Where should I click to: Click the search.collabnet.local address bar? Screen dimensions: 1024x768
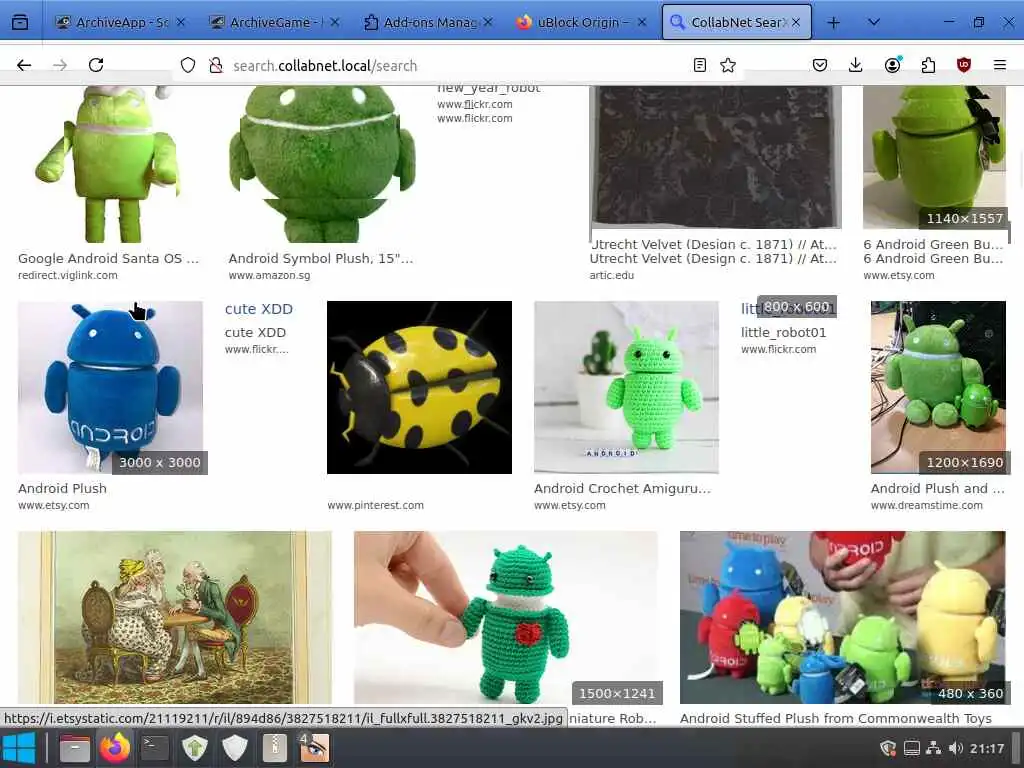(457, 66)
